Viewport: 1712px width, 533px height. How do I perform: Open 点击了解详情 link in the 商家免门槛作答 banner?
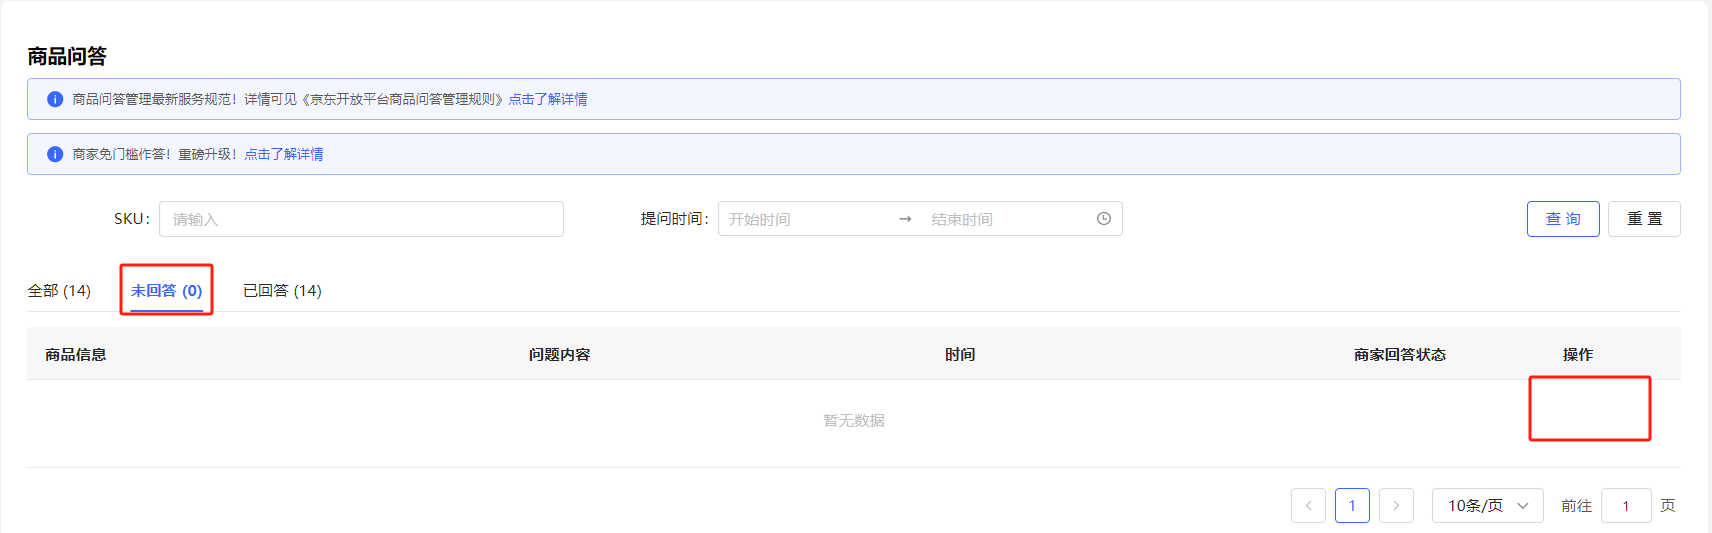point(284,154)
